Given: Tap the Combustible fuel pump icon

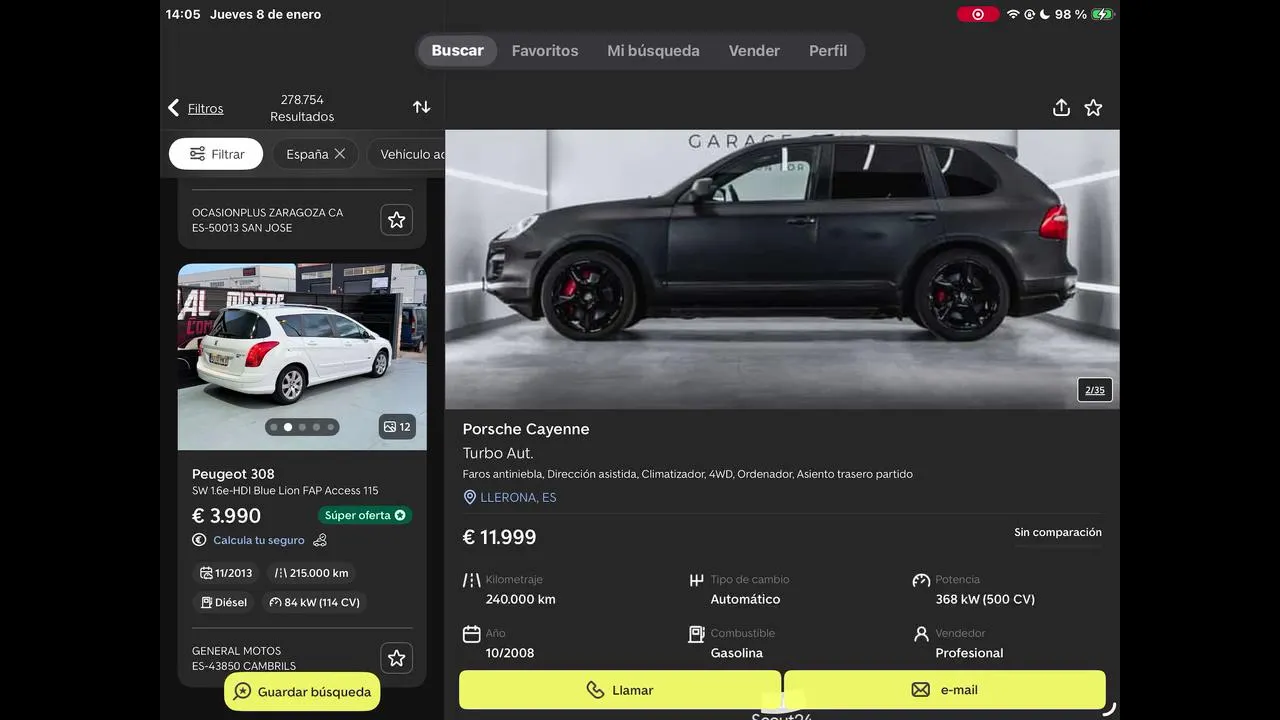Looking at the screenshot, I should (697, 634).
